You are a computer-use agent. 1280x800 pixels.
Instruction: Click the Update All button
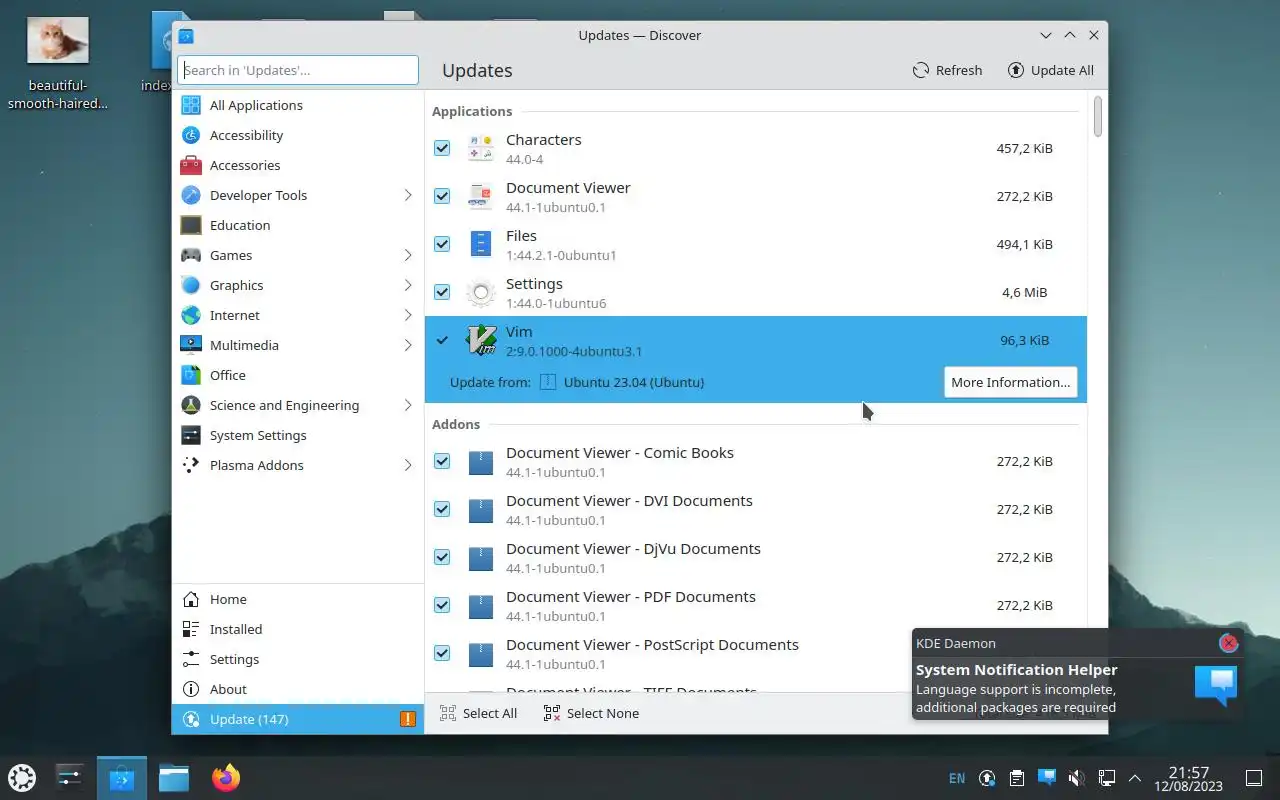[x=1050, y=70]
